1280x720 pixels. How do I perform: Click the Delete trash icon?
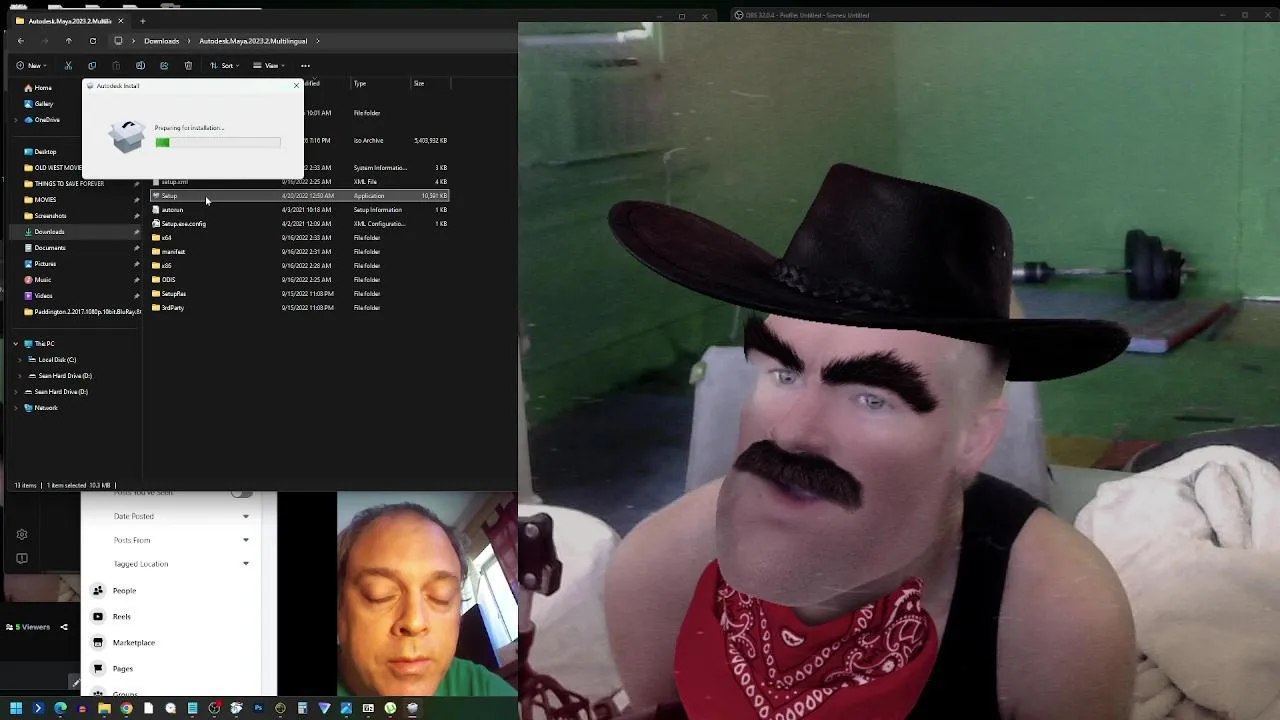click(x=188, y=66)
